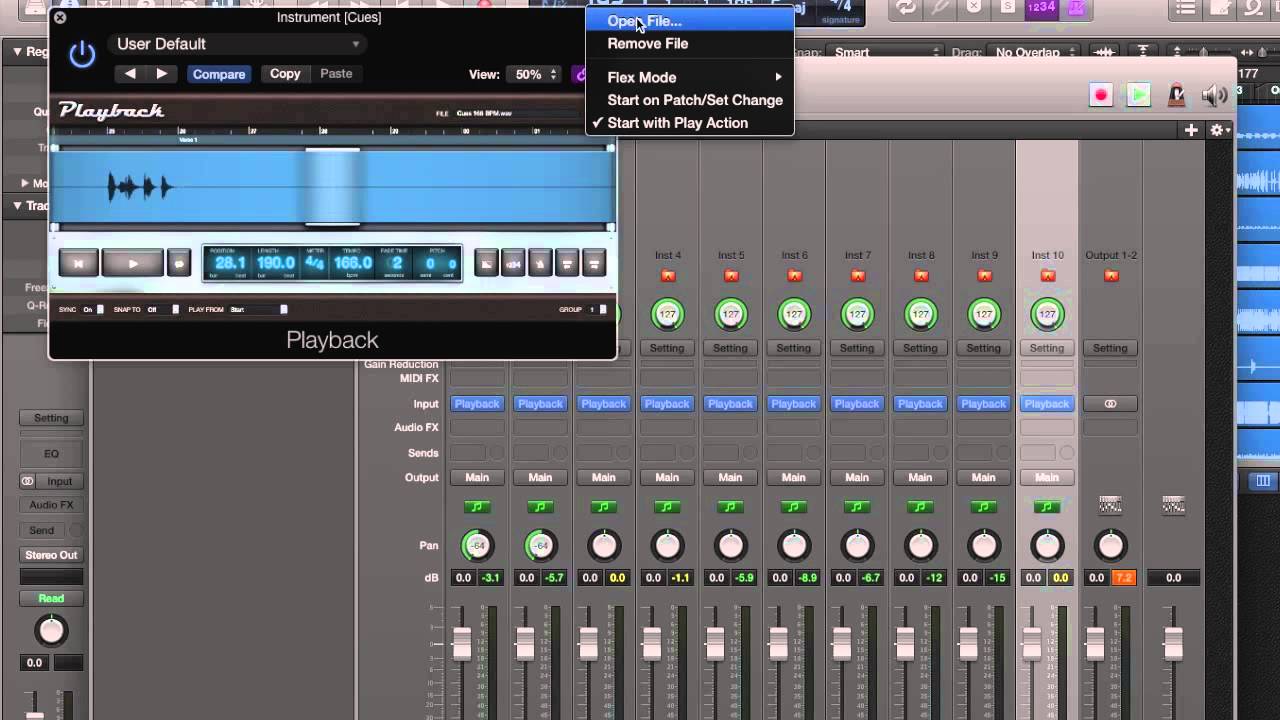The image size is (1280, 720).
Task: Click the Tempo 166.0 display
Action: pyautogui.click(x=352, y=263)
